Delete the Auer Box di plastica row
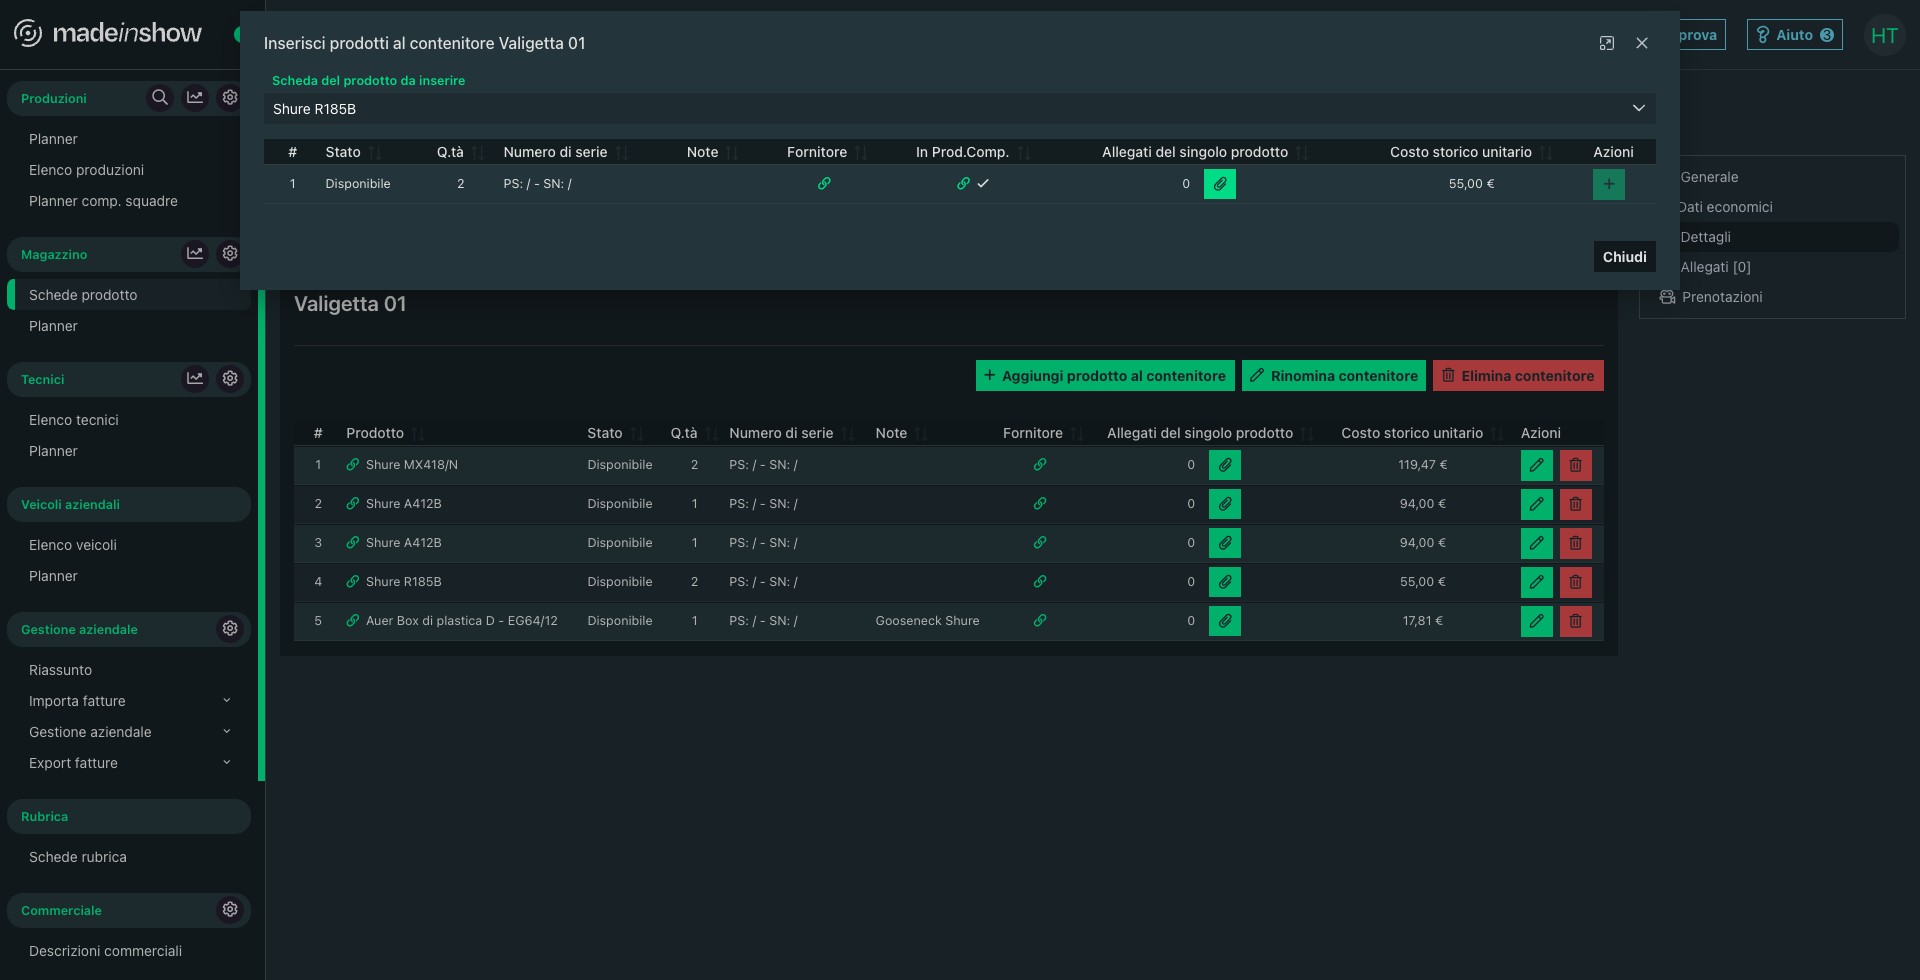The image size is (1920, 980). coord(1576,621)
